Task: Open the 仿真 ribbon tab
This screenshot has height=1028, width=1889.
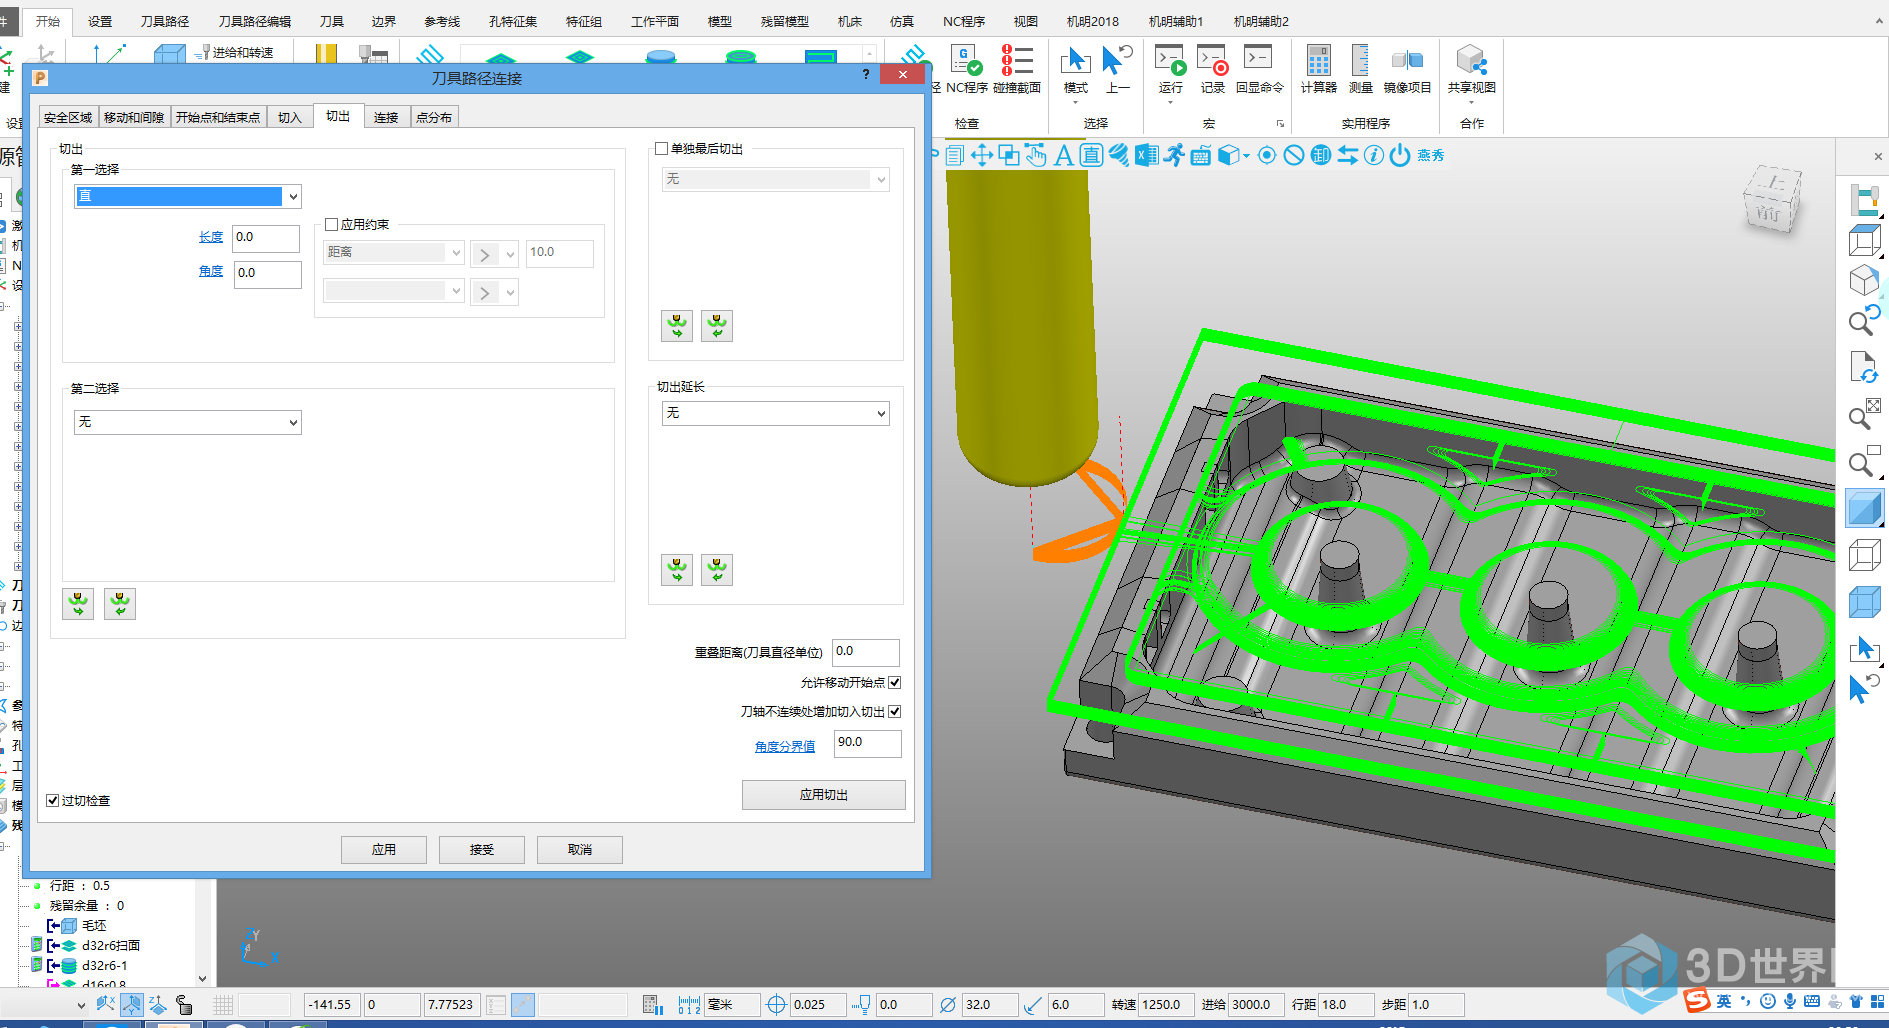Action: click(902, 21)
